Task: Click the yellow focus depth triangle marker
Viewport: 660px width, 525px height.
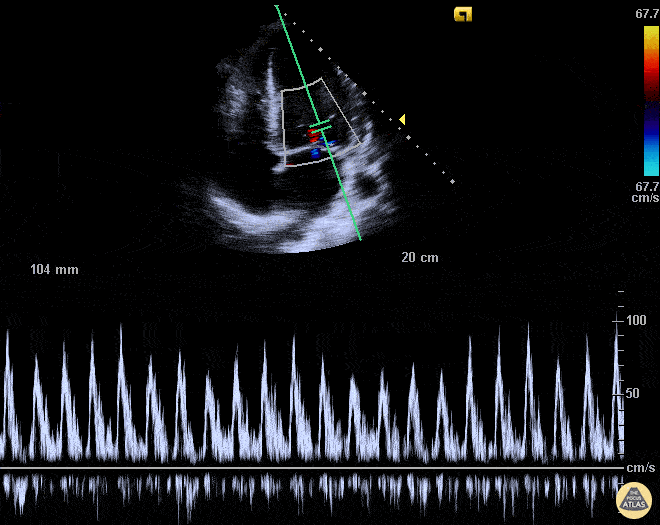Action: [402, 120]
